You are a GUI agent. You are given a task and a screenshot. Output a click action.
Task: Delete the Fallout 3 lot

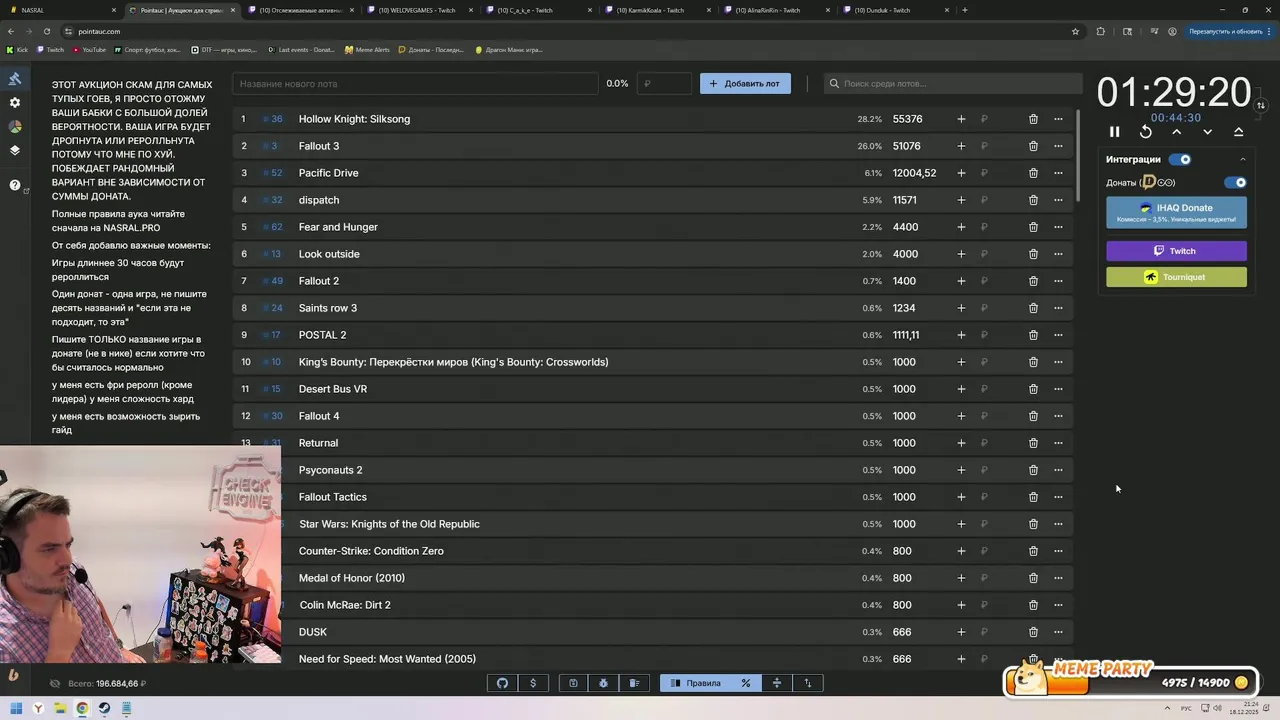[x=1033, y=146]
